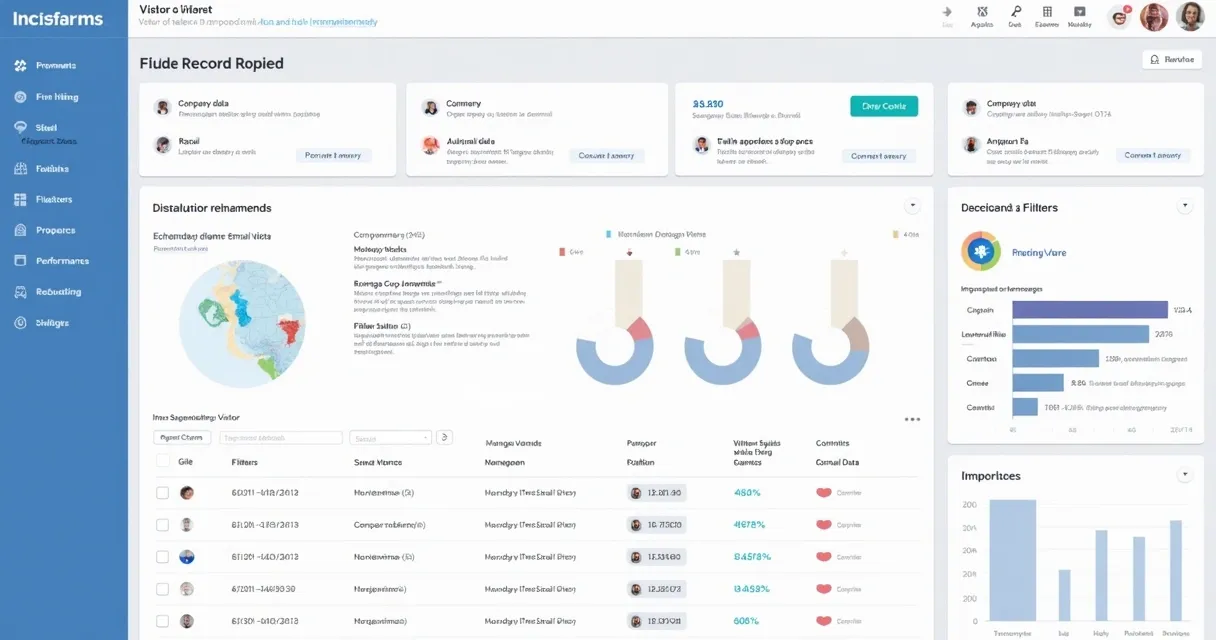Click the heart icon in the 480% row

pyautogui.click(x=824, y=493)
